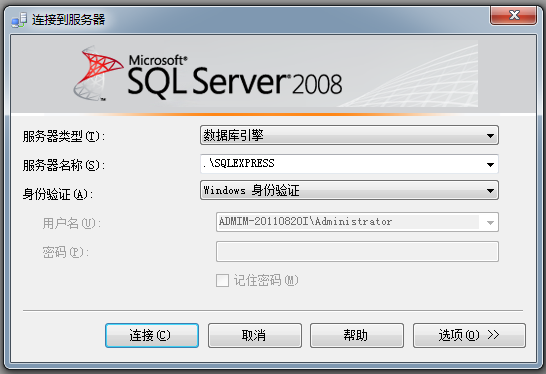Click the 连接(C) button
This screenshot has height=374, width=546.
click(152, 335)
